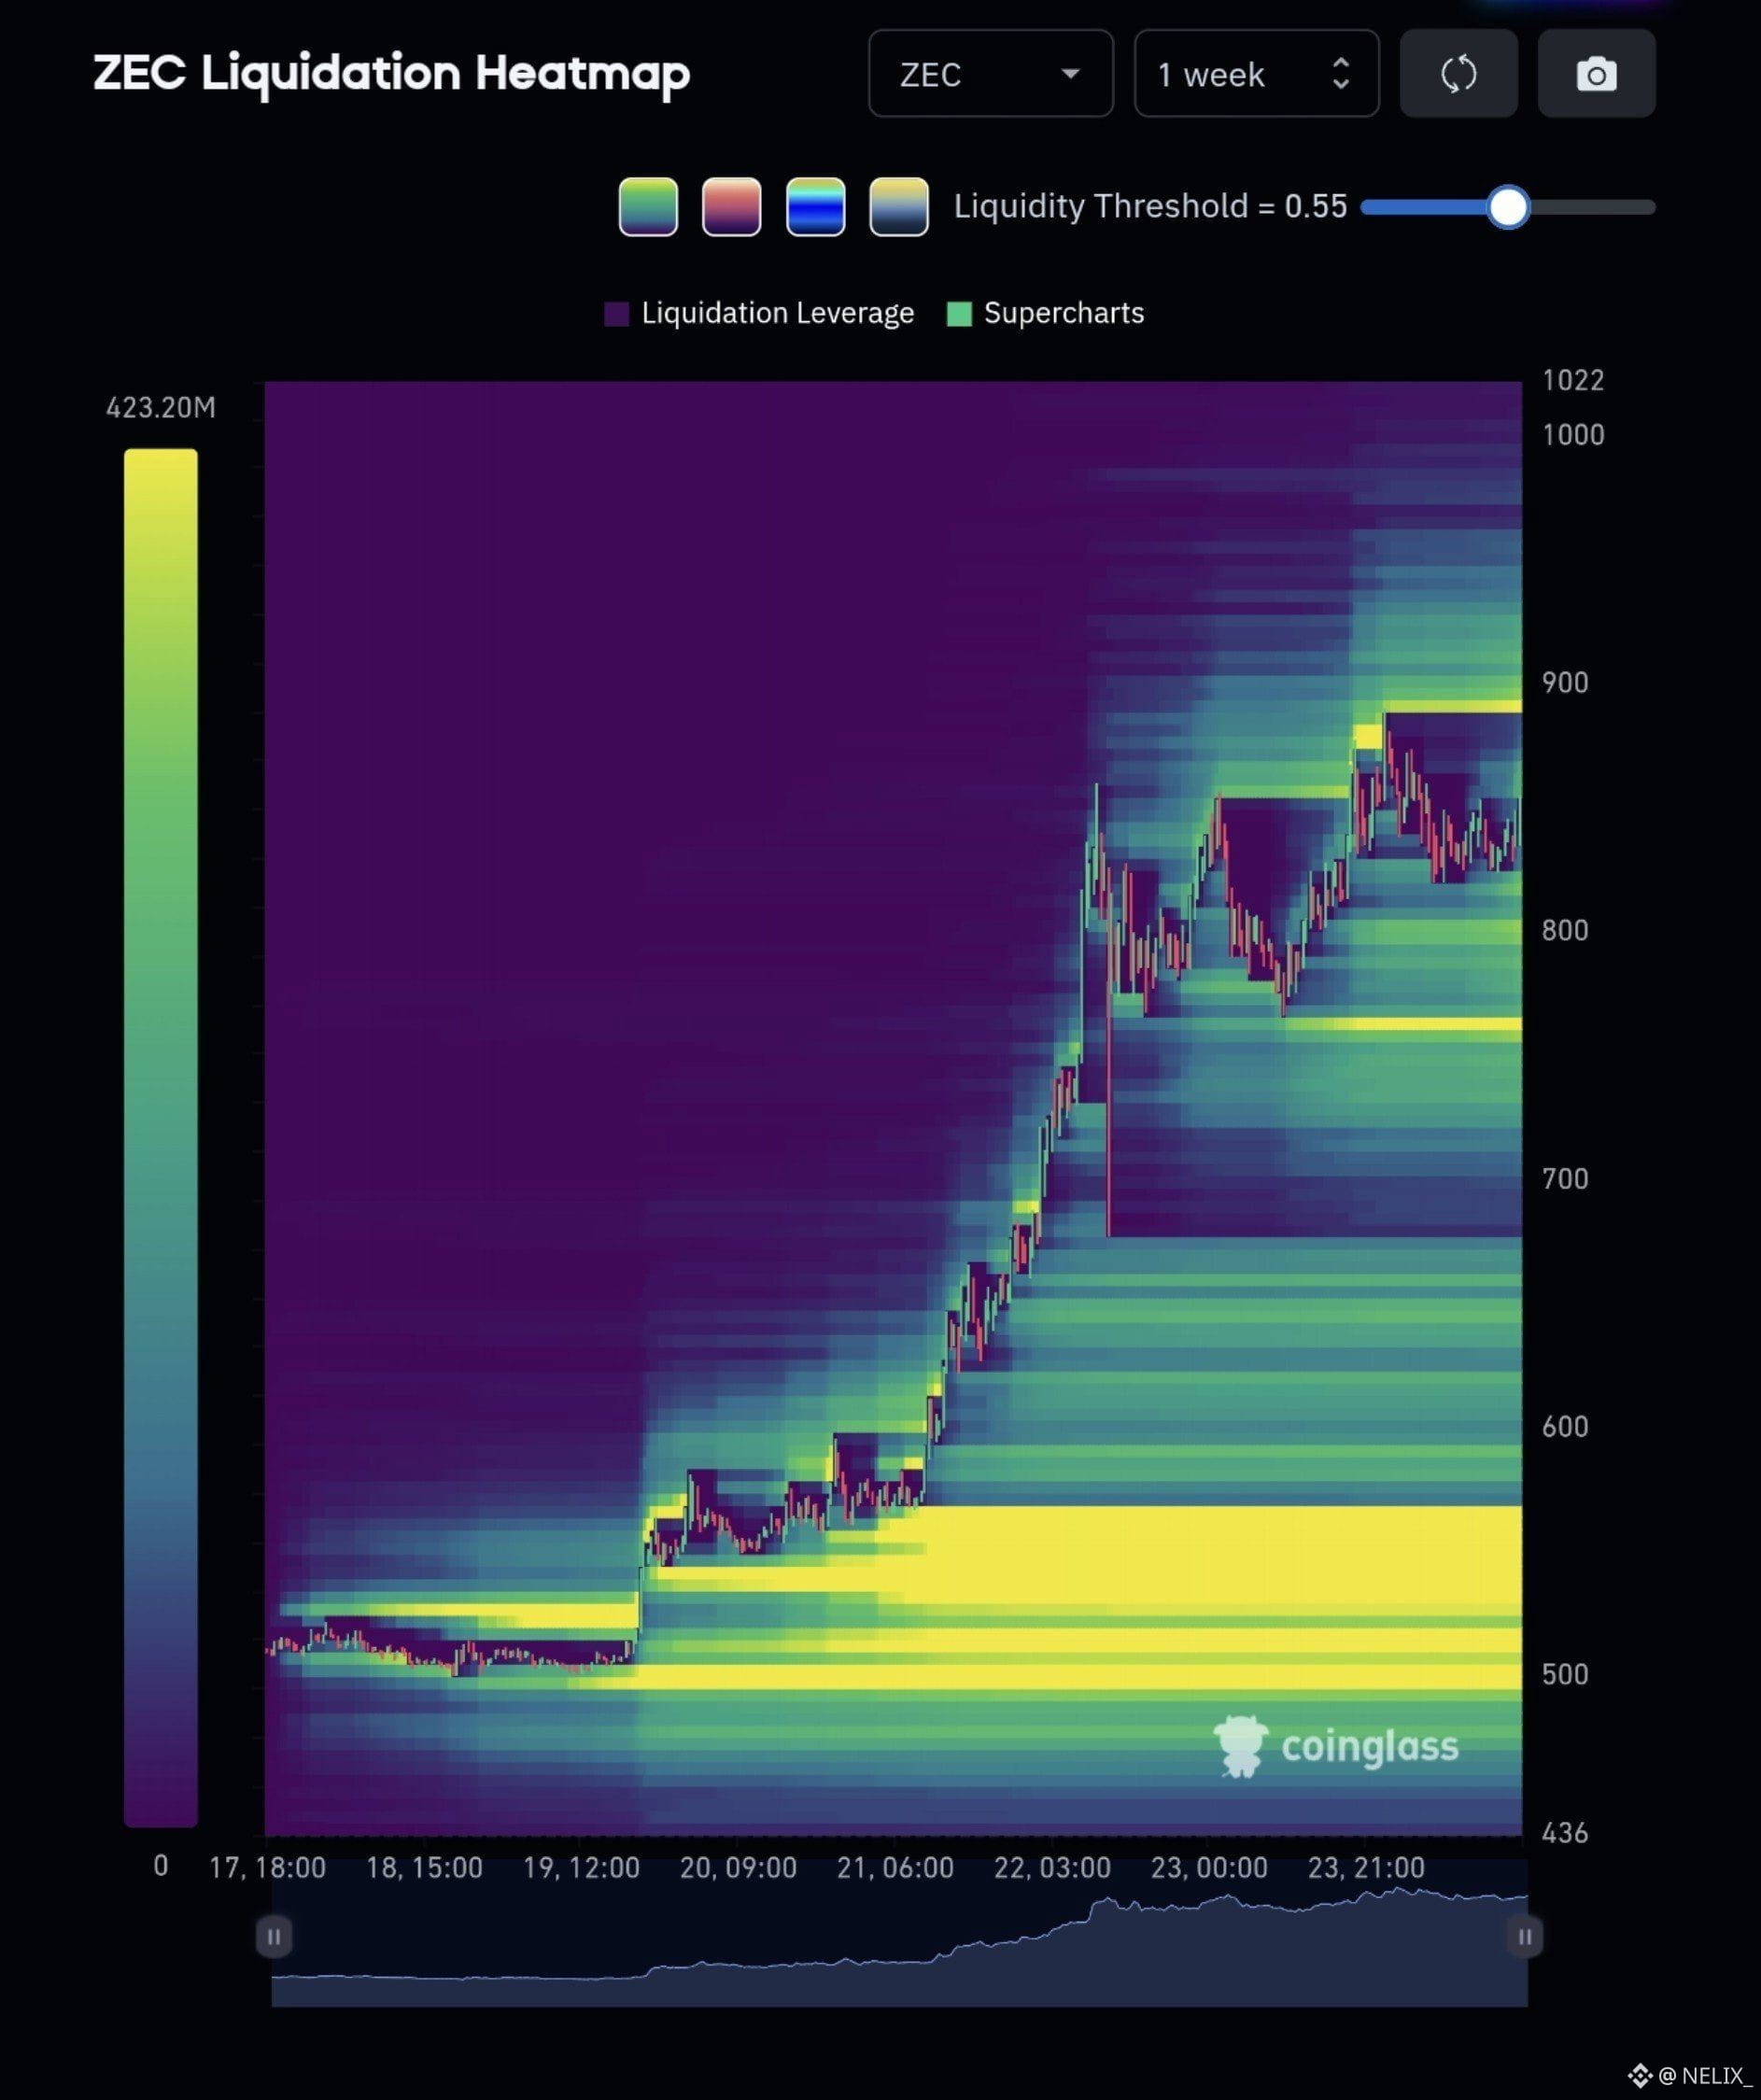This screenshot has width=1761, height=2100.
Task: Click the 23, 21:00 time axis label
Action: click(1366, 1868)
